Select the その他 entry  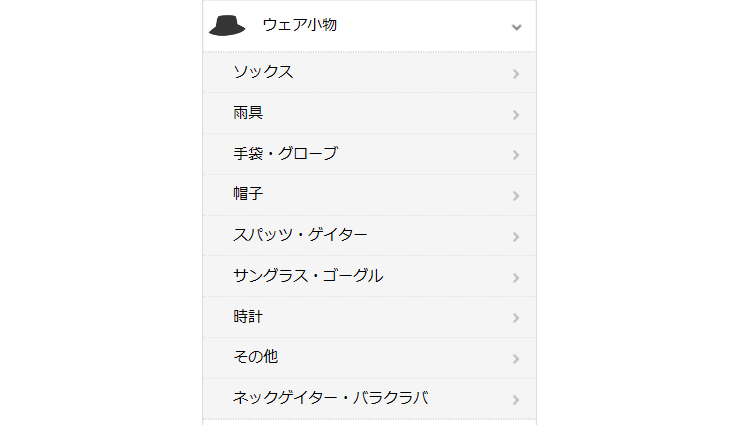click(x=255, y=357)
